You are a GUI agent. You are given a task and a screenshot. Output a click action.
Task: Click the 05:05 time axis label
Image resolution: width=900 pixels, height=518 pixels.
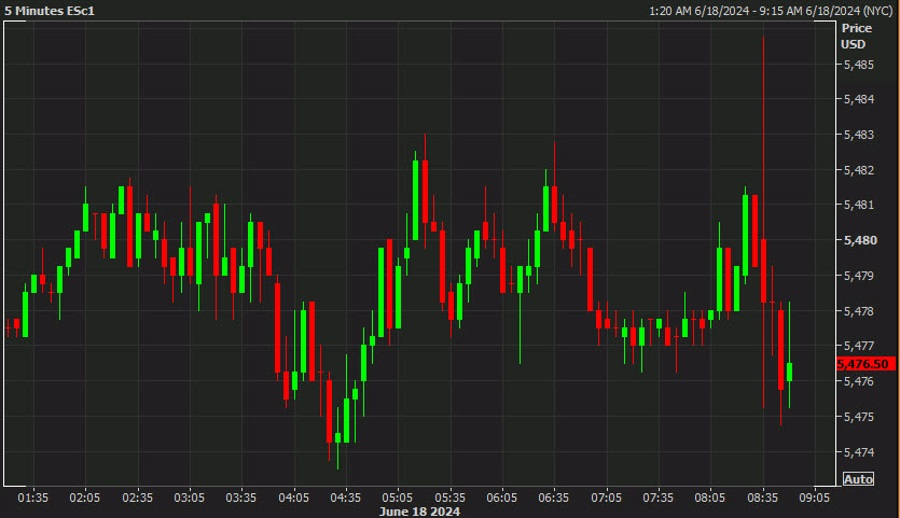[x=398, y=497]
